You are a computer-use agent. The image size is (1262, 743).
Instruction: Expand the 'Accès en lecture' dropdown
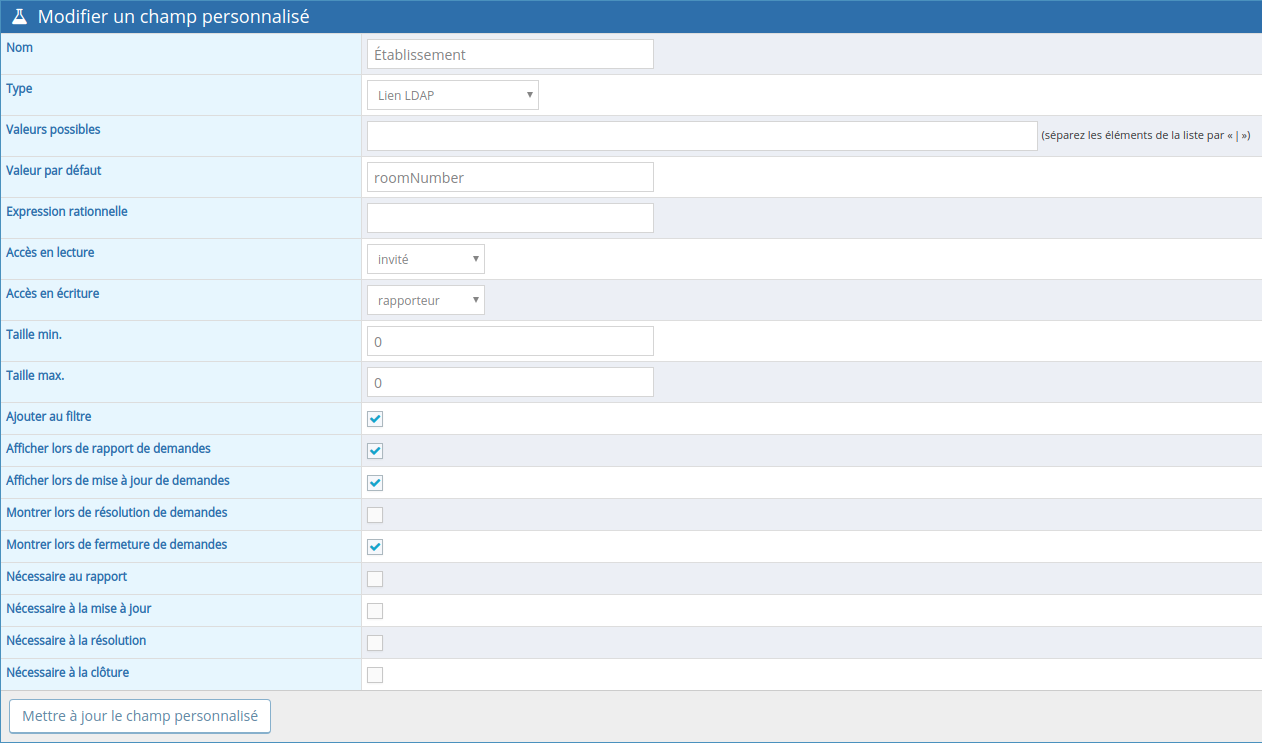tap(425, 259)
